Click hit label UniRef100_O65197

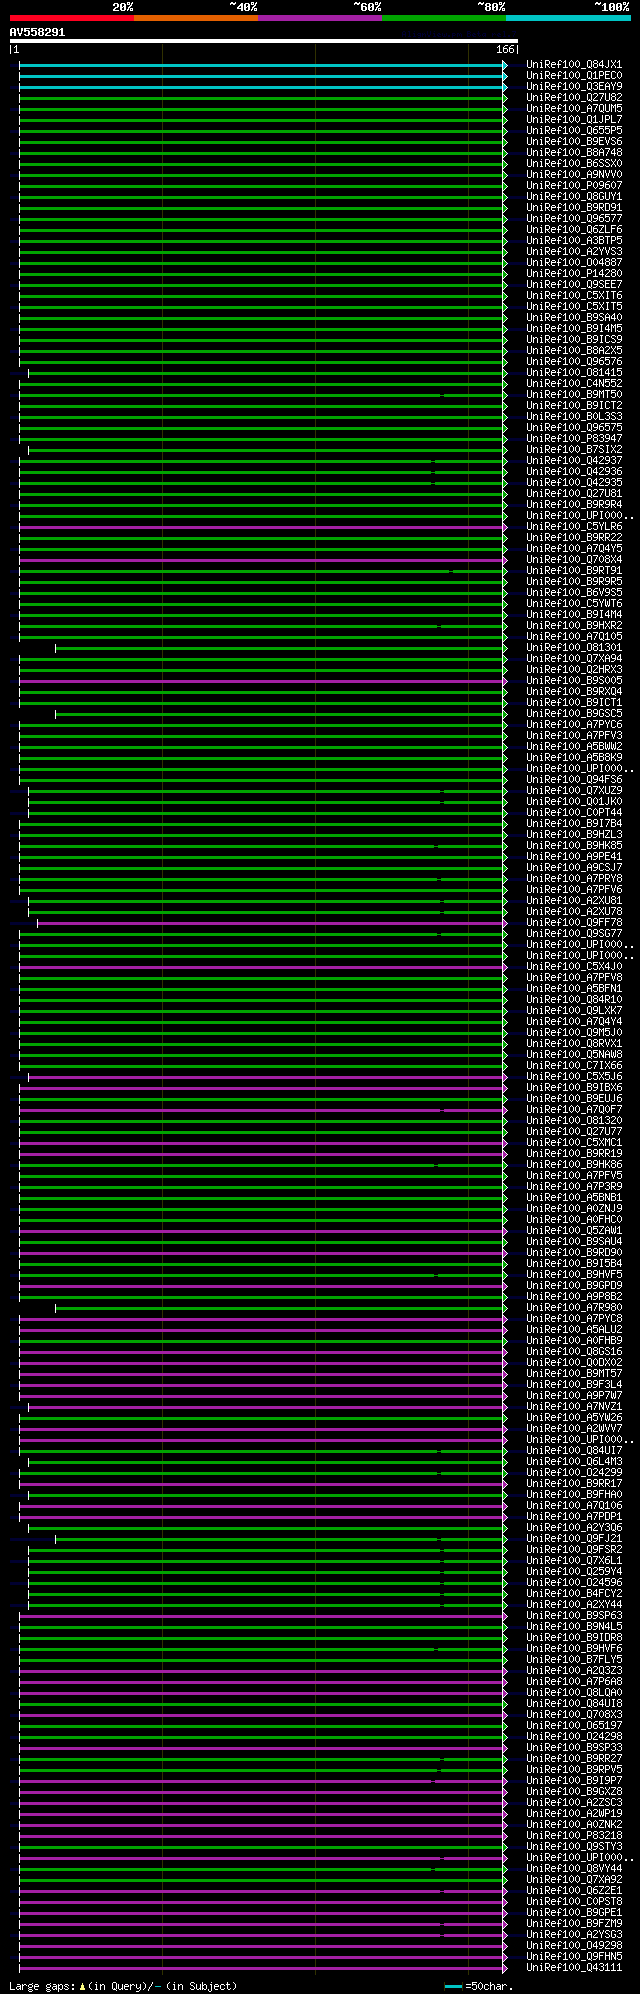pyautogui.click(x=574, y=1726)
